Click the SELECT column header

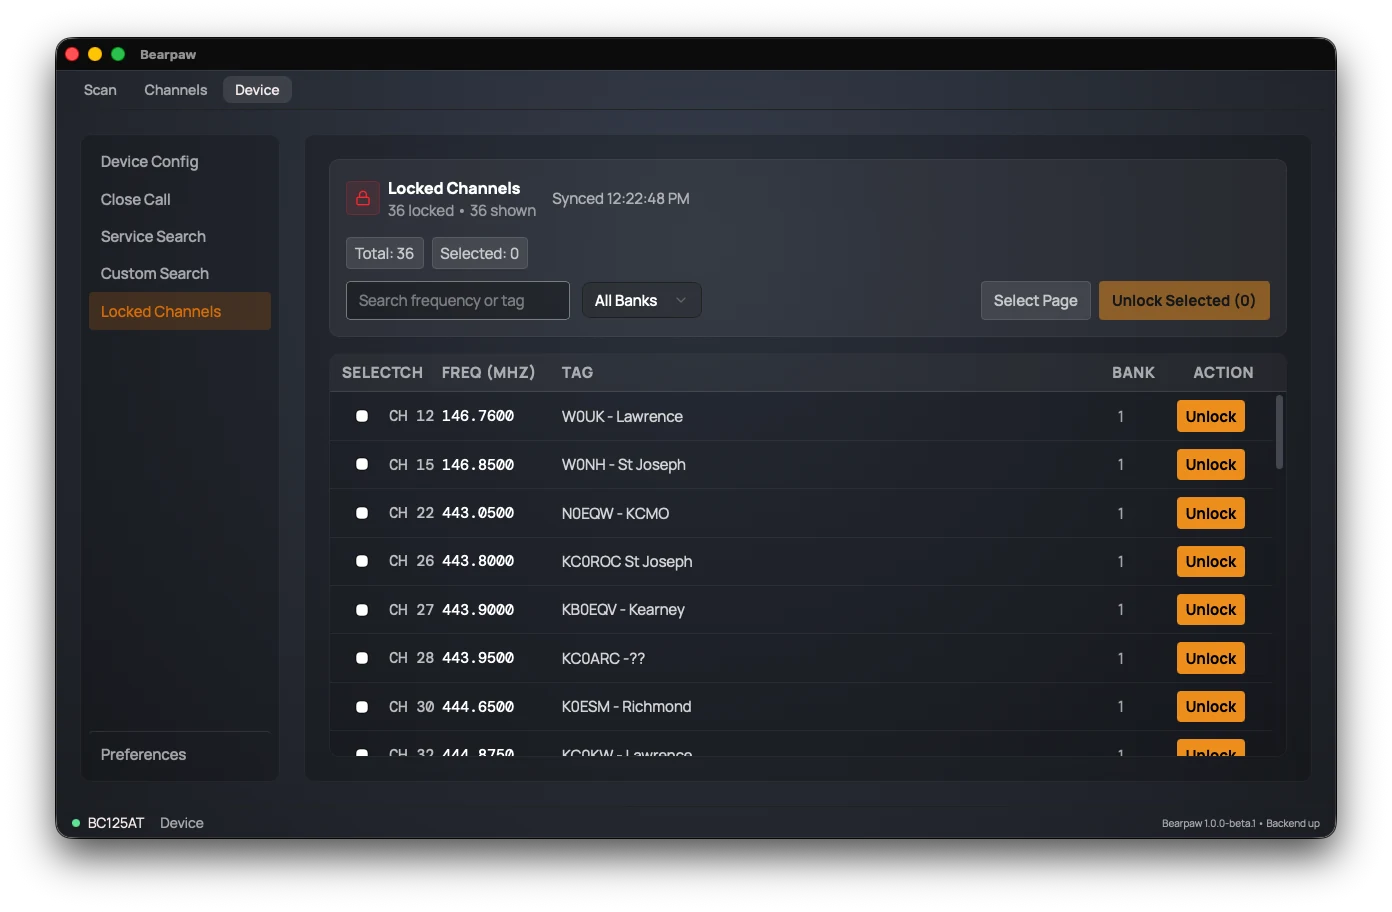369,372
